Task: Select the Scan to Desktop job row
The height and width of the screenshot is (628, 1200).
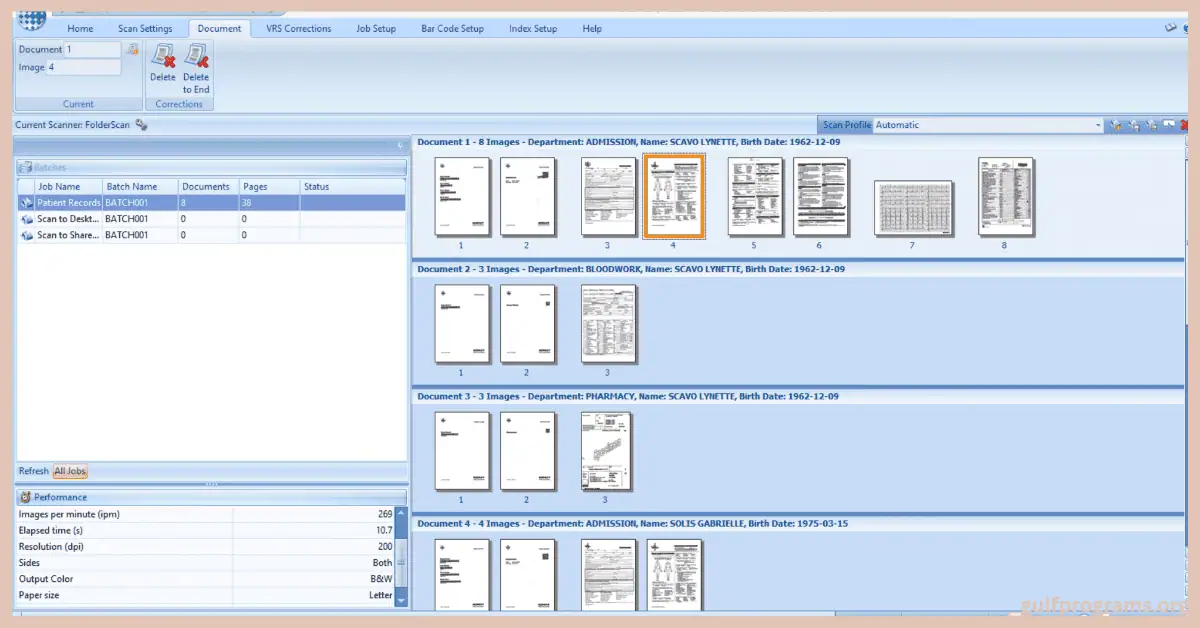Action: tap(68, 219)
